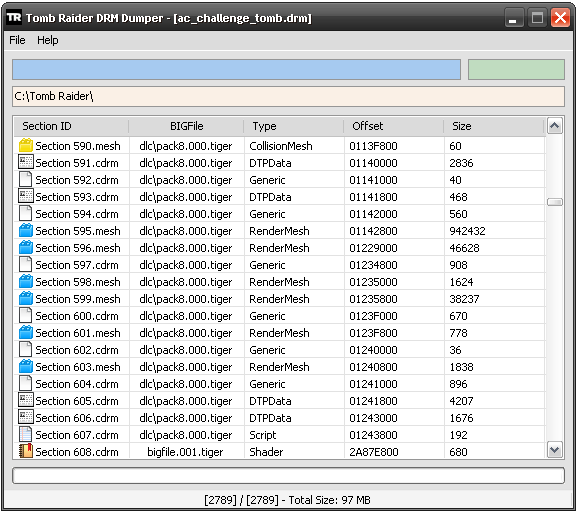Screen dimensions: 577x513
Task: Click the Script icon beside Section 607.cdrm
Action: [x=25, y=434]
